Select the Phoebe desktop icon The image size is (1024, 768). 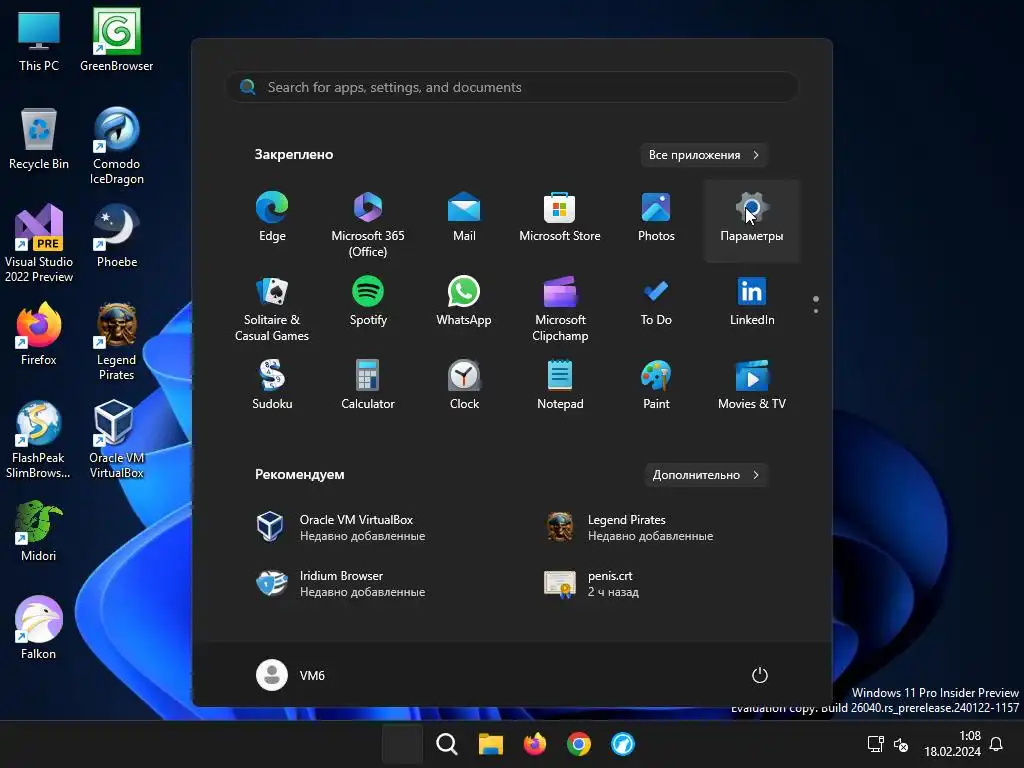click(116, 236)
